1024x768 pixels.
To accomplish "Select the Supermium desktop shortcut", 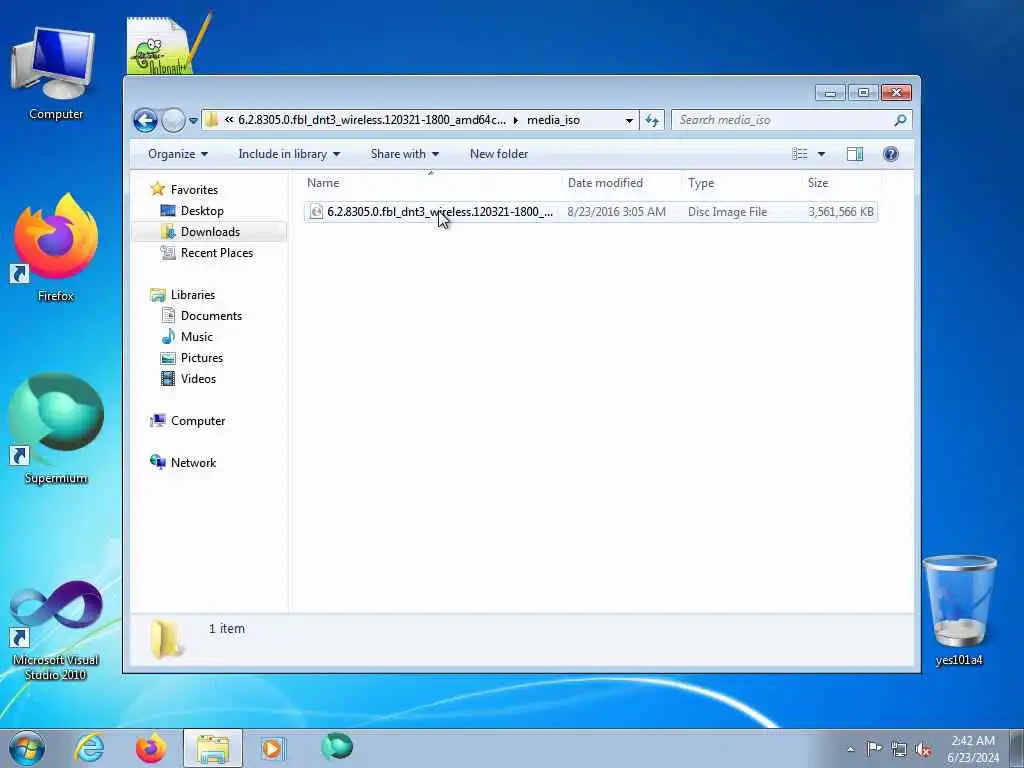I will pyautogui.click(x=56, y=430).
